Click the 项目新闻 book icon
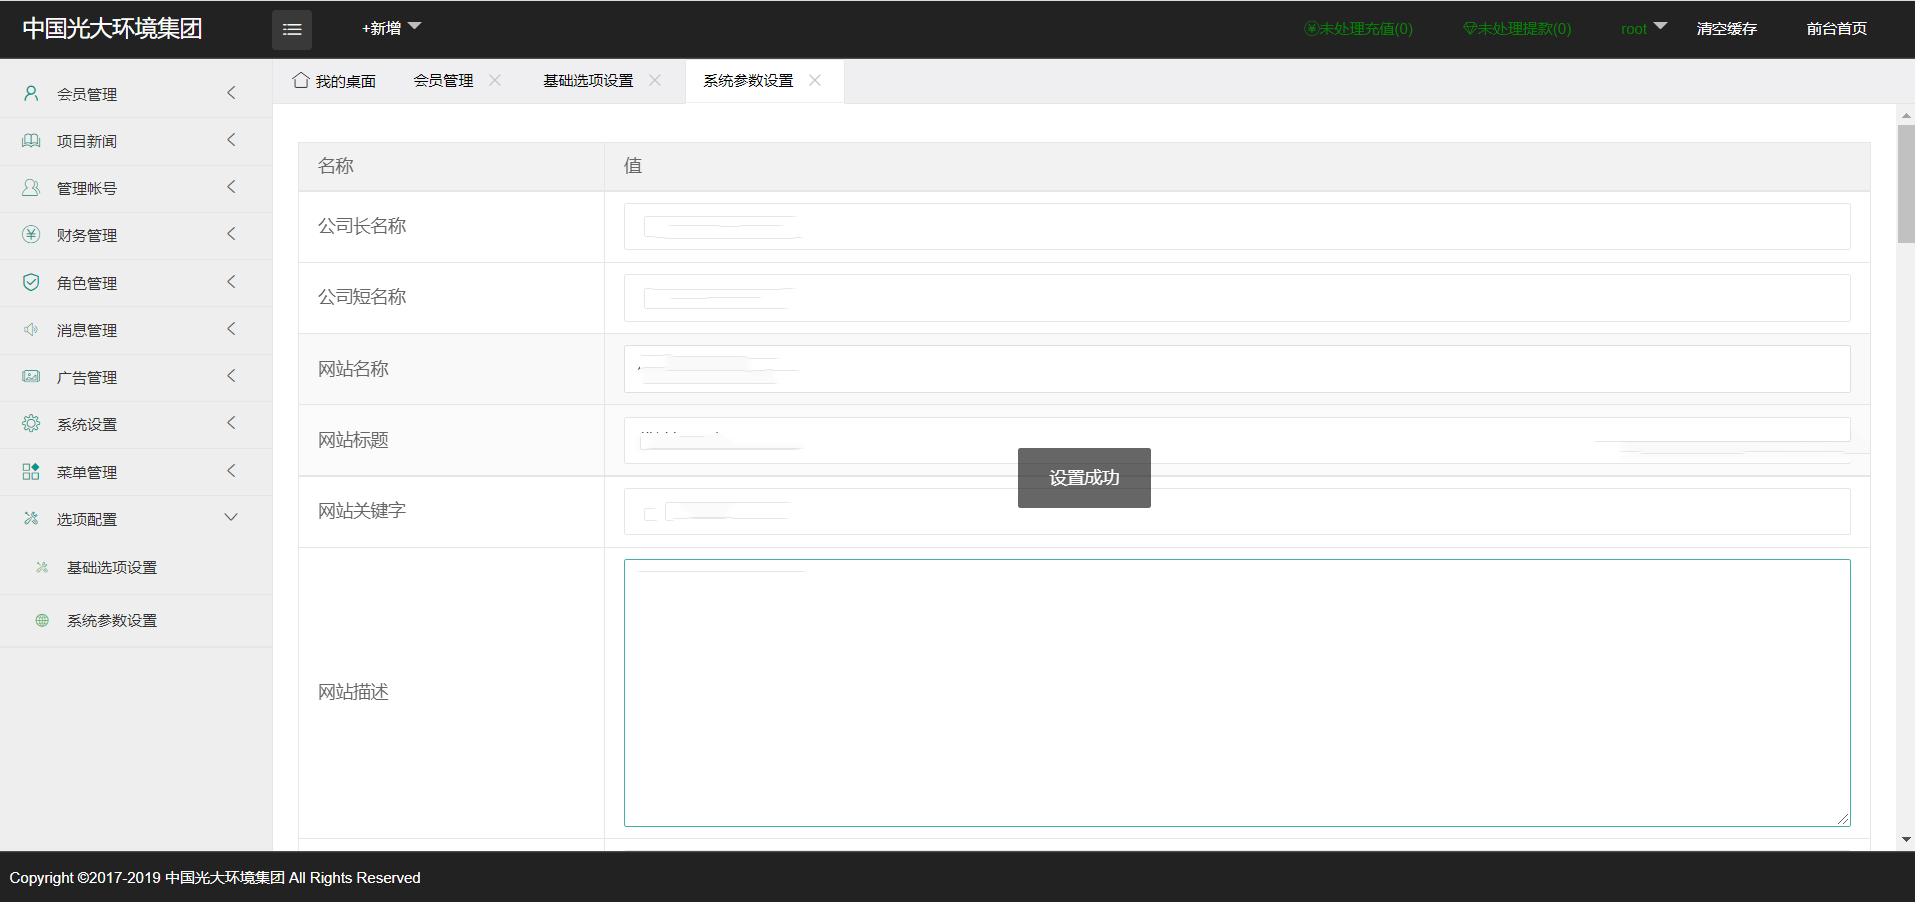This screenshot has width=1915, height=902. click(31, 141)
